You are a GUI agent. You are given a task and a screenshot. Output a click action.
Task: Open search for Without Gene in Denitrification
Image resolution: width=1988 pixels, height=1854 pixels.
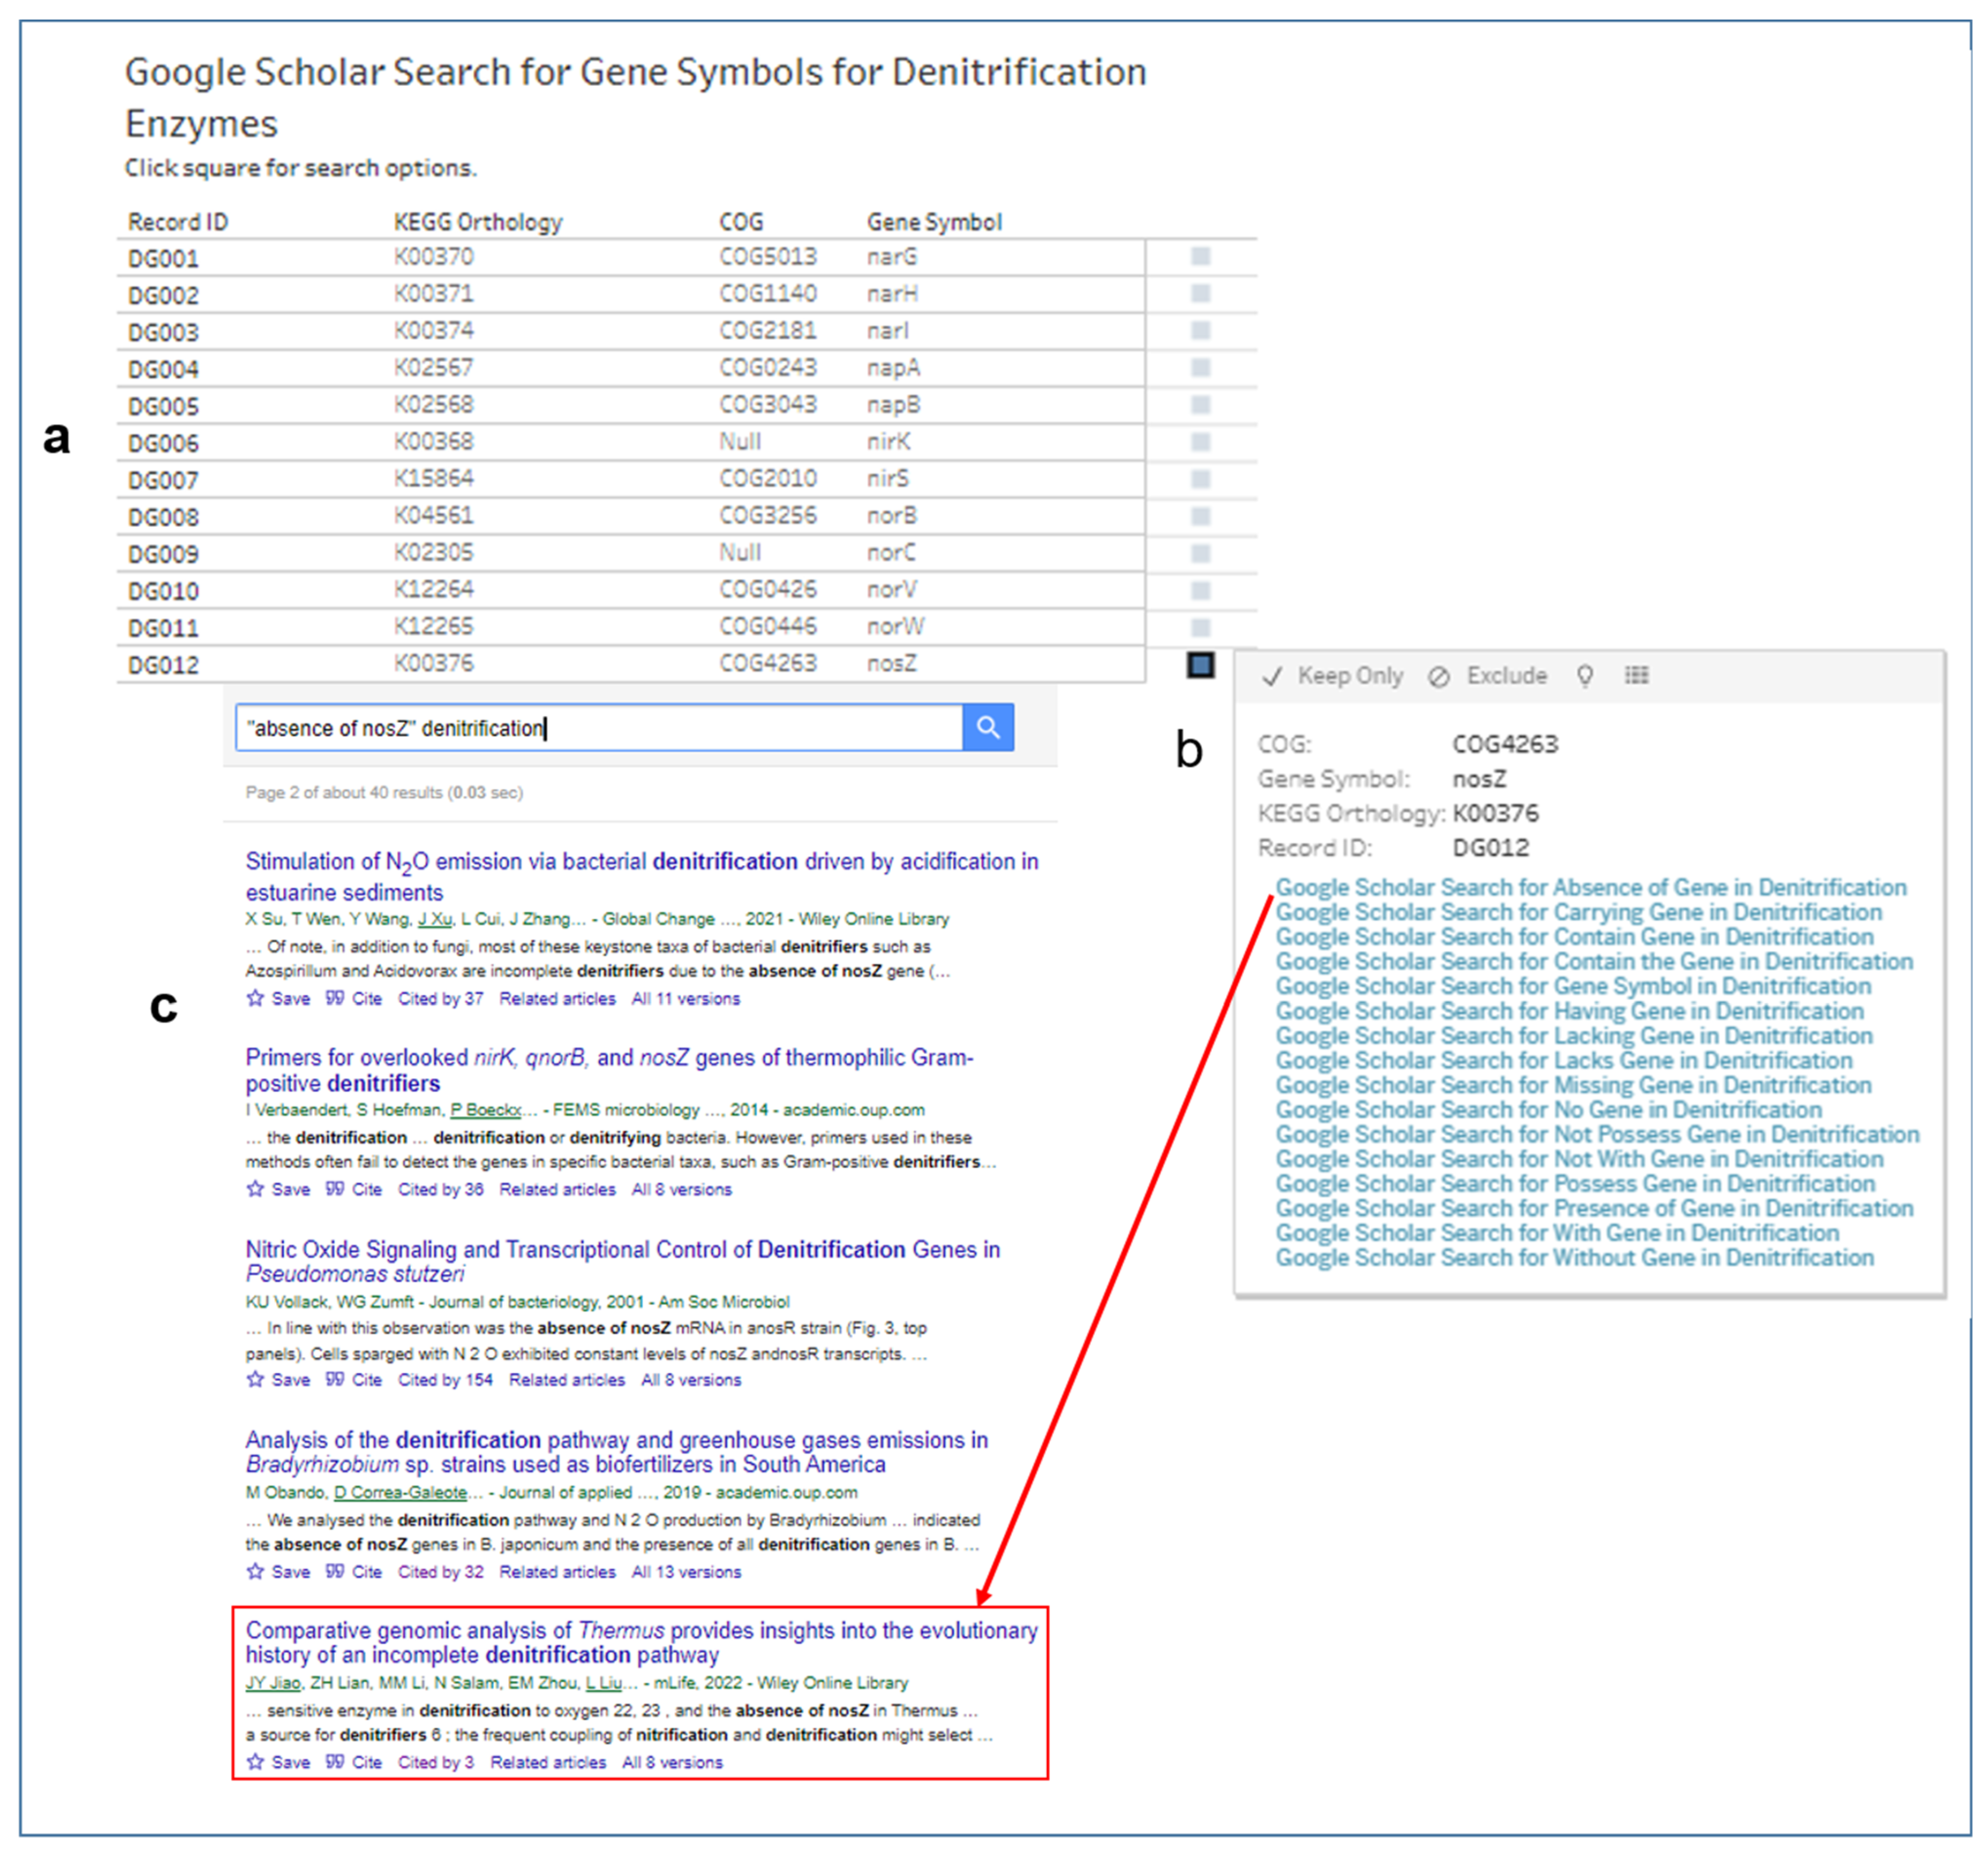pos(1574,1257)
